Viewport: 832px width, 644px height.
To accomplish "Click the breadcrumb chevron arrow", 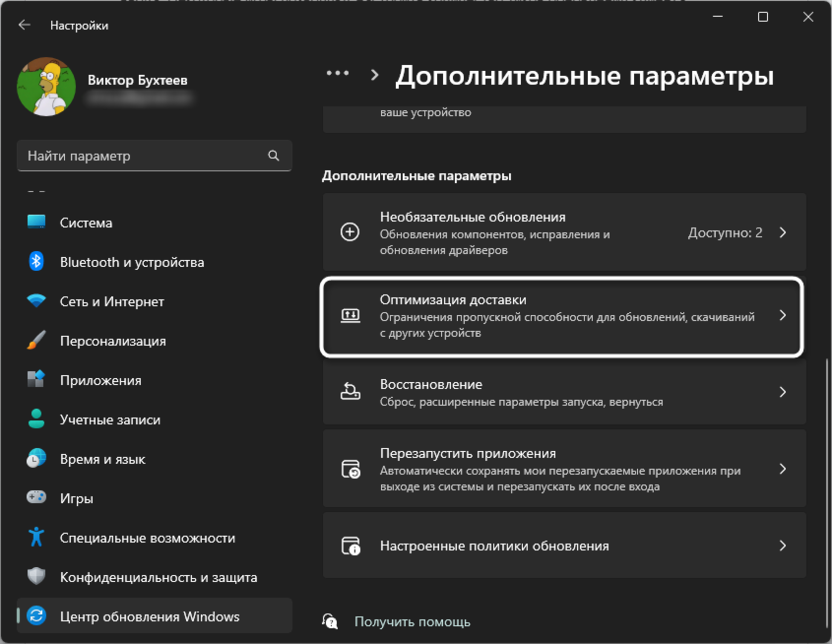I will 375,75.
